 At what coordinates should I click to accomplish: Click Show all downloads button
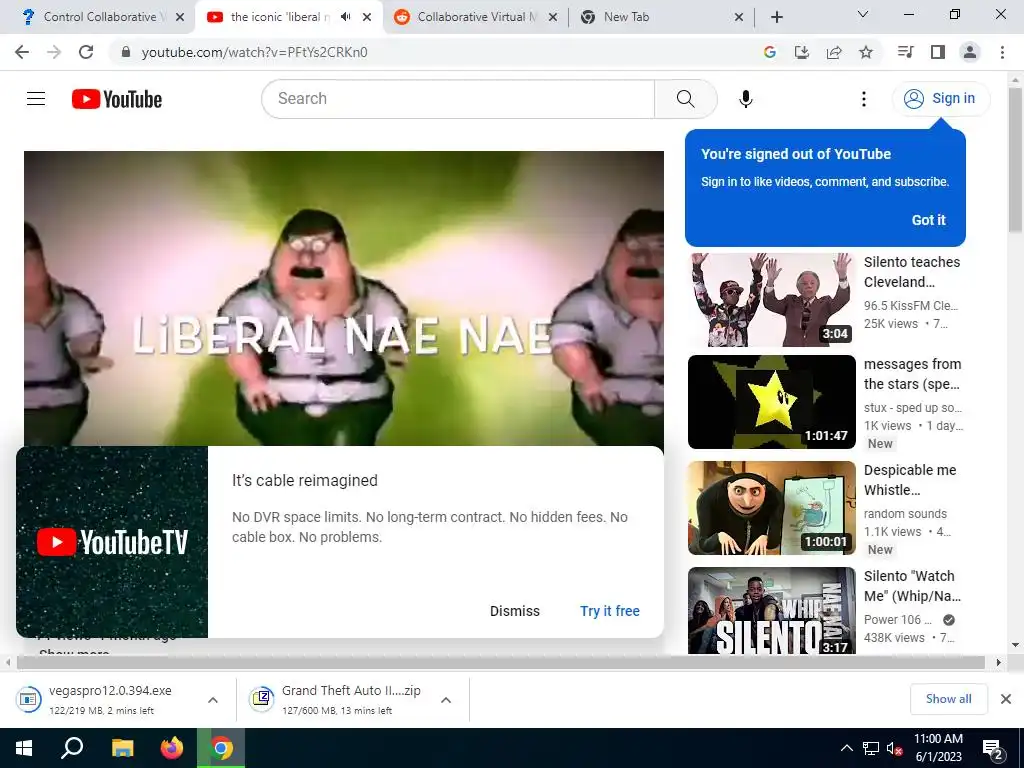pos(948,699)
